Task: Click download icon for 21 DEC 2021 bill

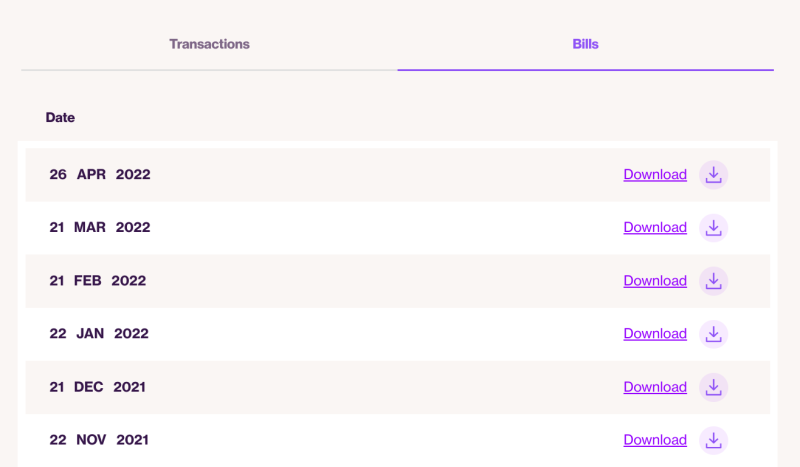Action: coord(713,387)
